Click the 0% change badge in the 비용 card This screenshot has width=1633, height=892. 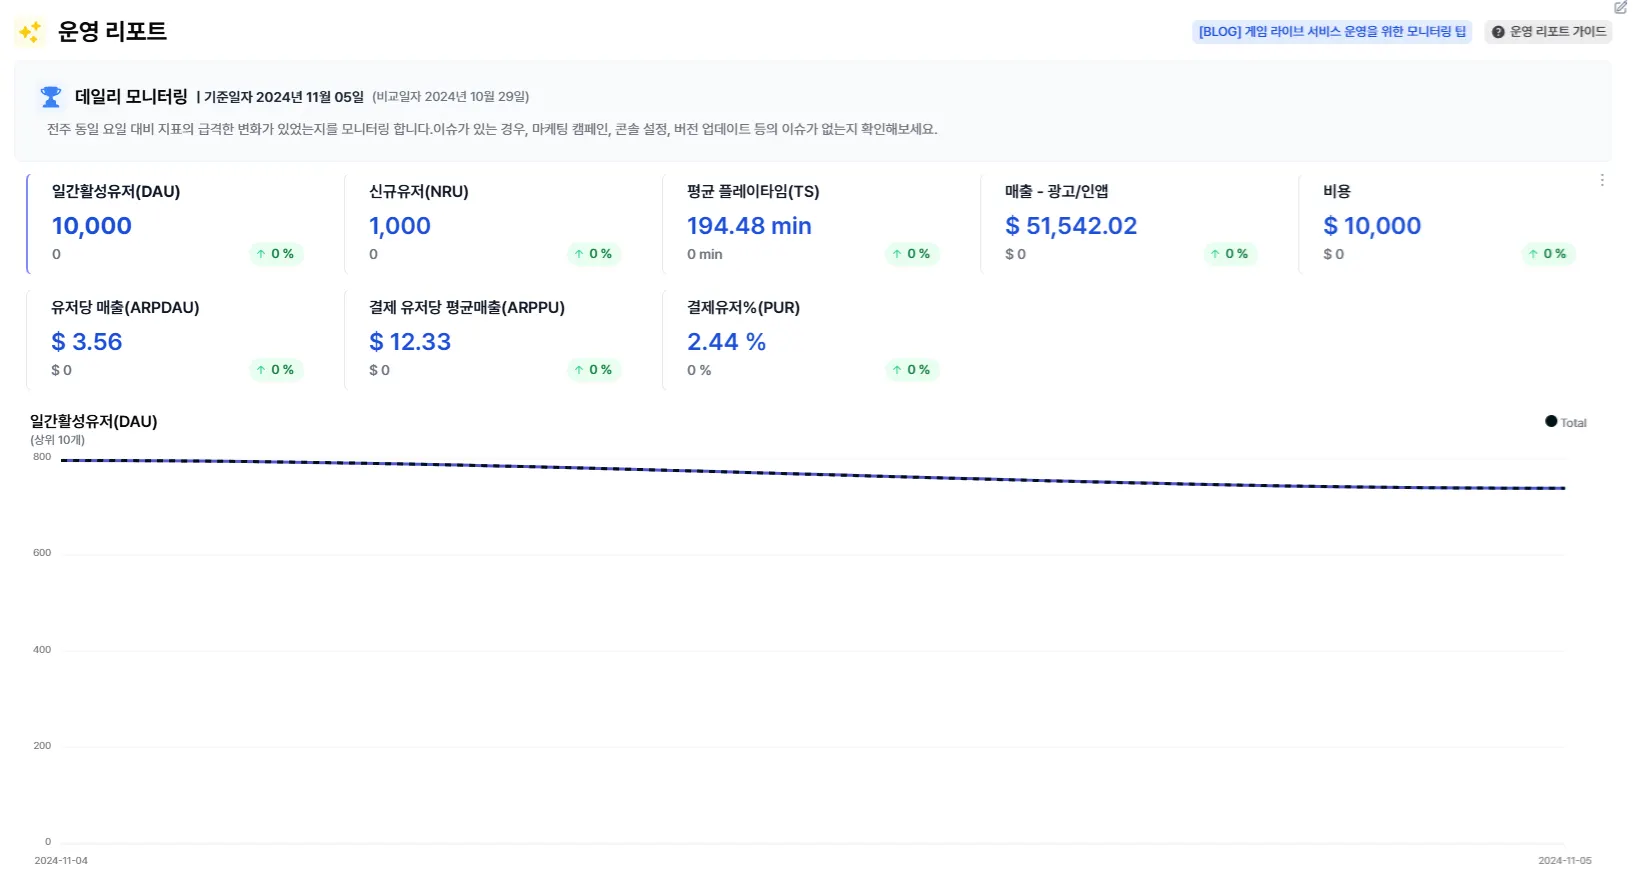point(1547,254)
